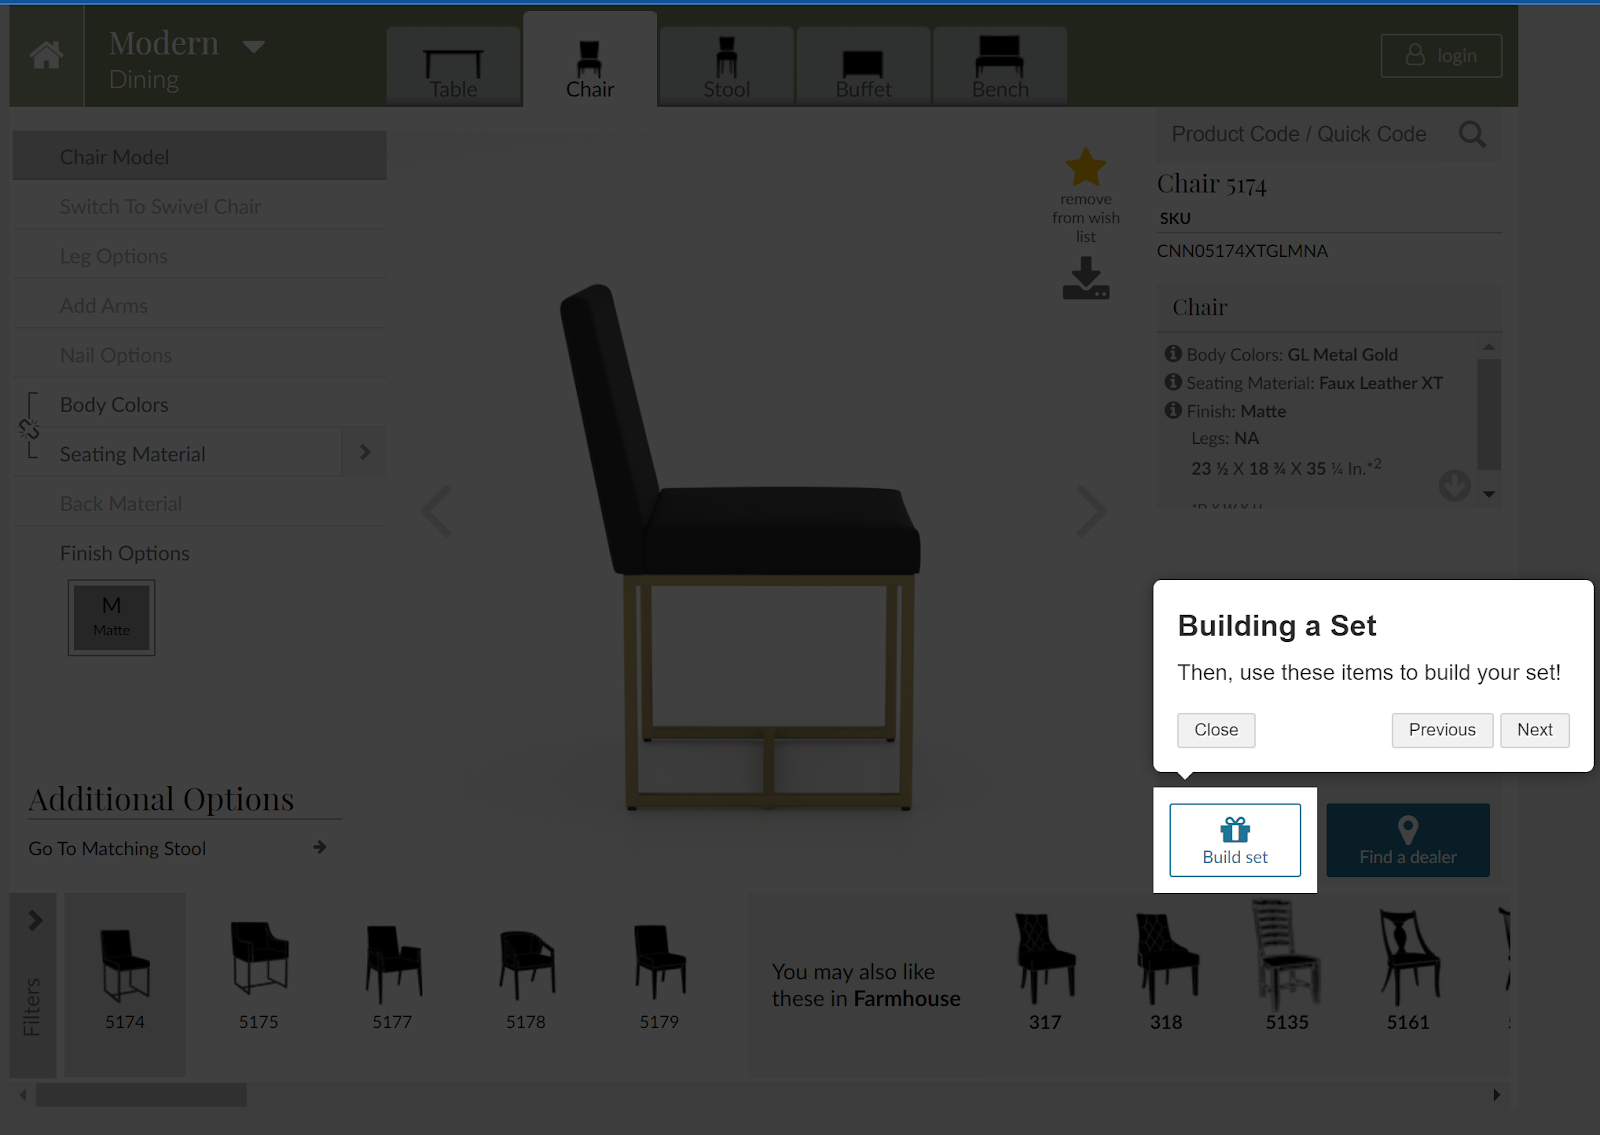Click the Chair details section header

[1329, 308]
